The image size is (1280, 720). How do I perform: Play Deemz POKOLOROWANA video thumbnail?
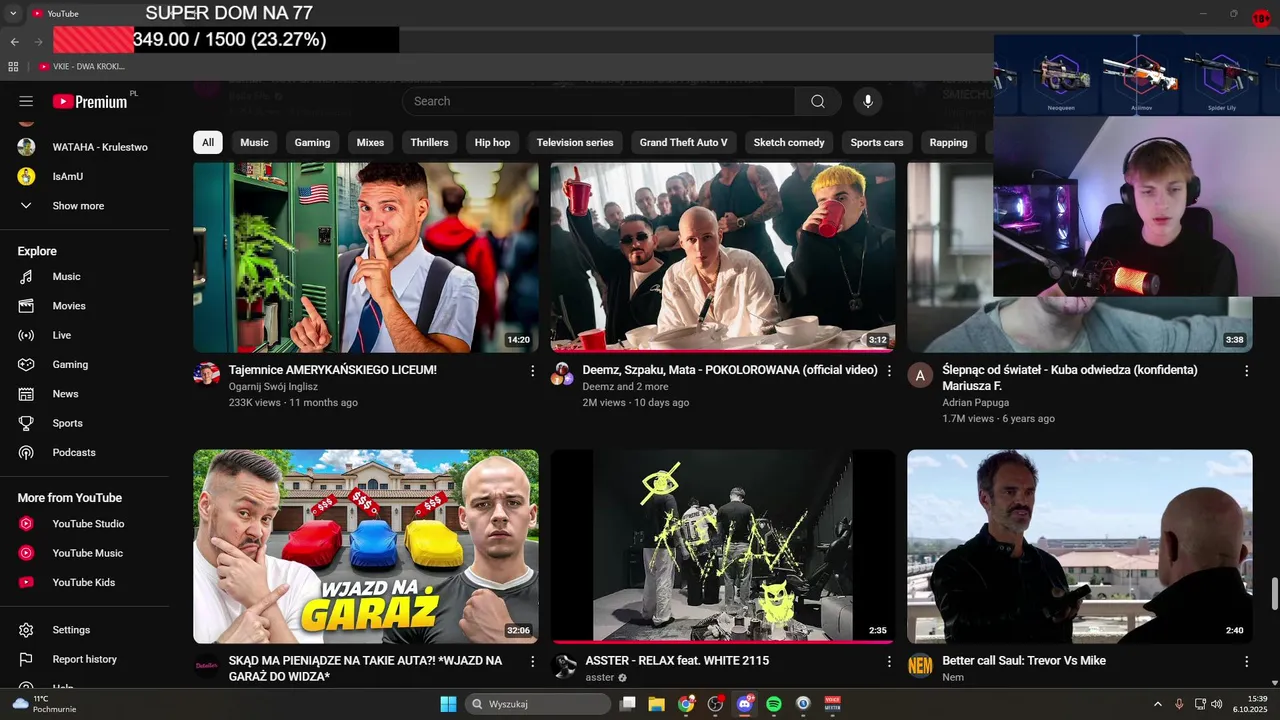pos(723,257)
